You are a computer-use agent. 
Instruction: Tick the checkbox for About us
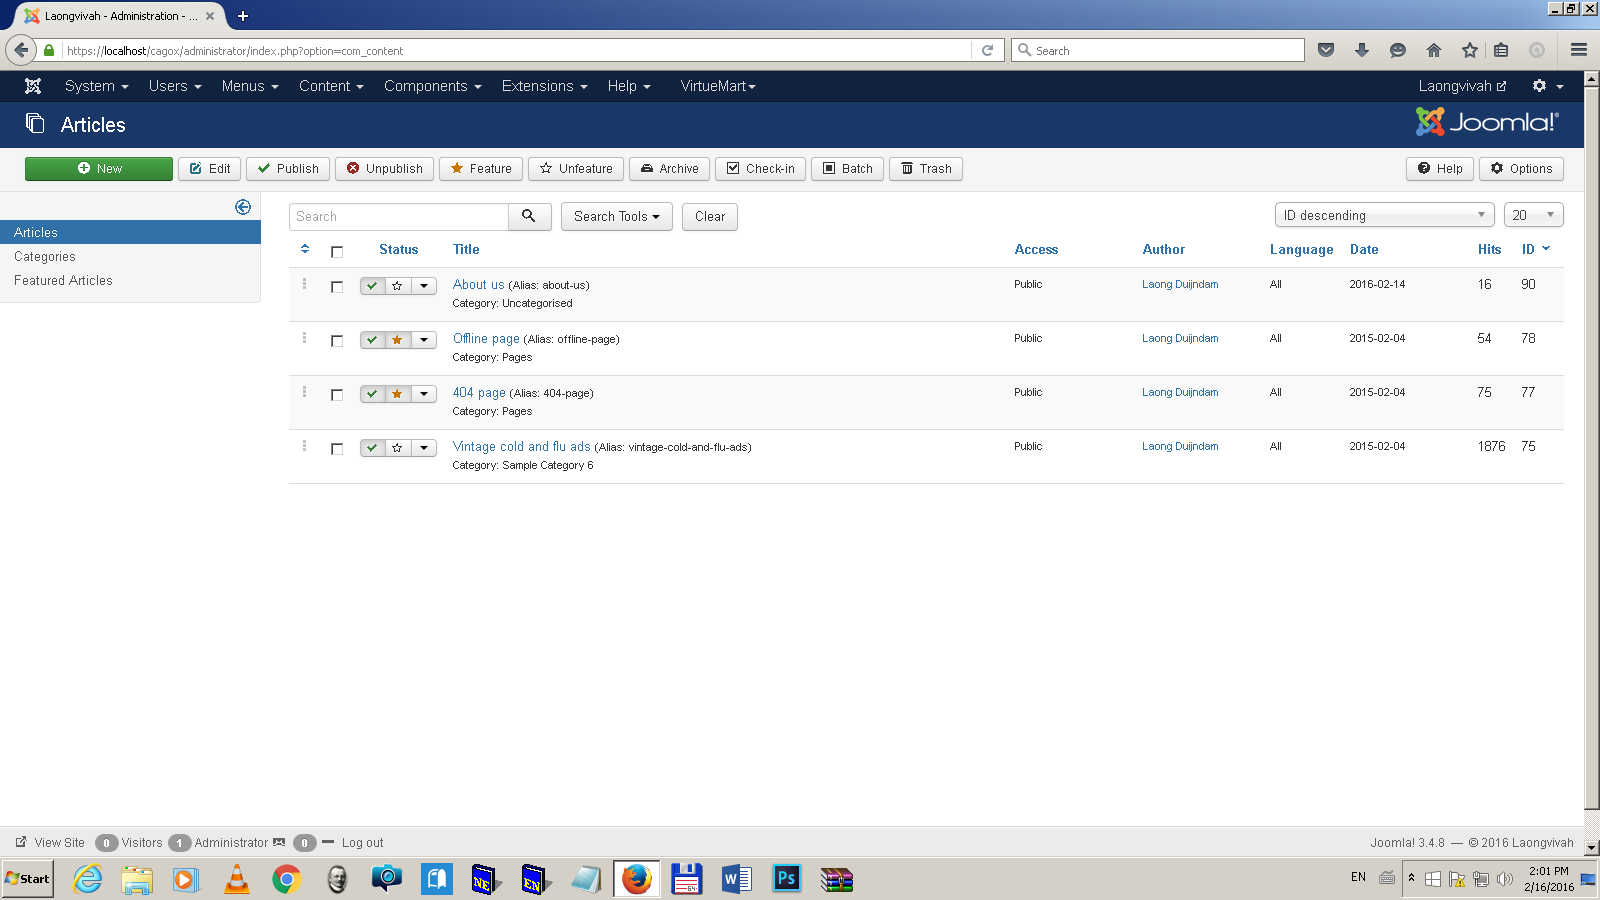point(337,287)
